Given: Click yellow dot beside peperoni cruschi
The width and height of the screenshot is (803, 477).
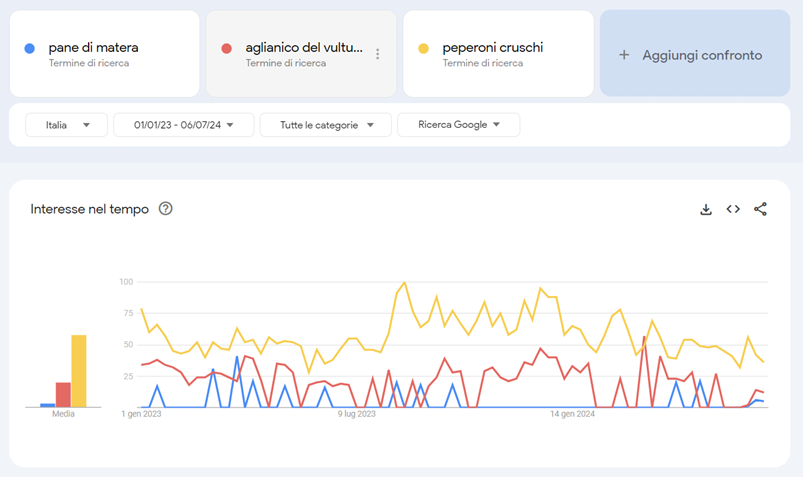Looking at the screenshot, I should tap(424, 48).
